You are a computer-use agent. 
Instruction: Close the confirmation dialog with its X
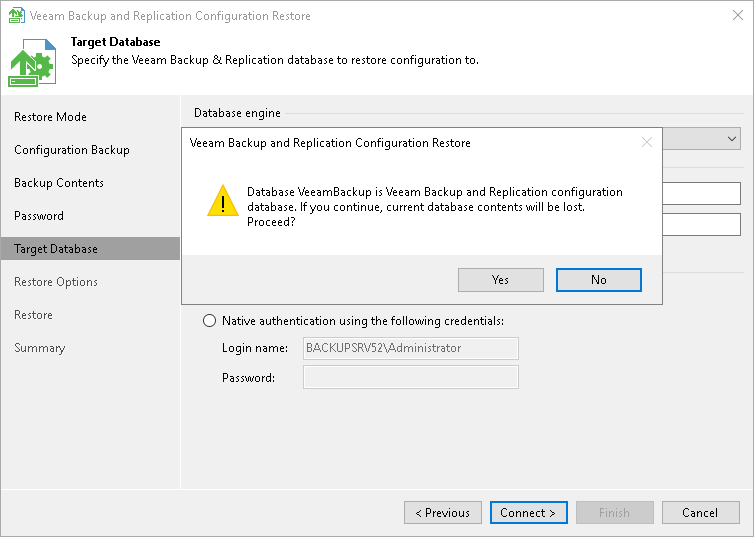pos(647,142)
